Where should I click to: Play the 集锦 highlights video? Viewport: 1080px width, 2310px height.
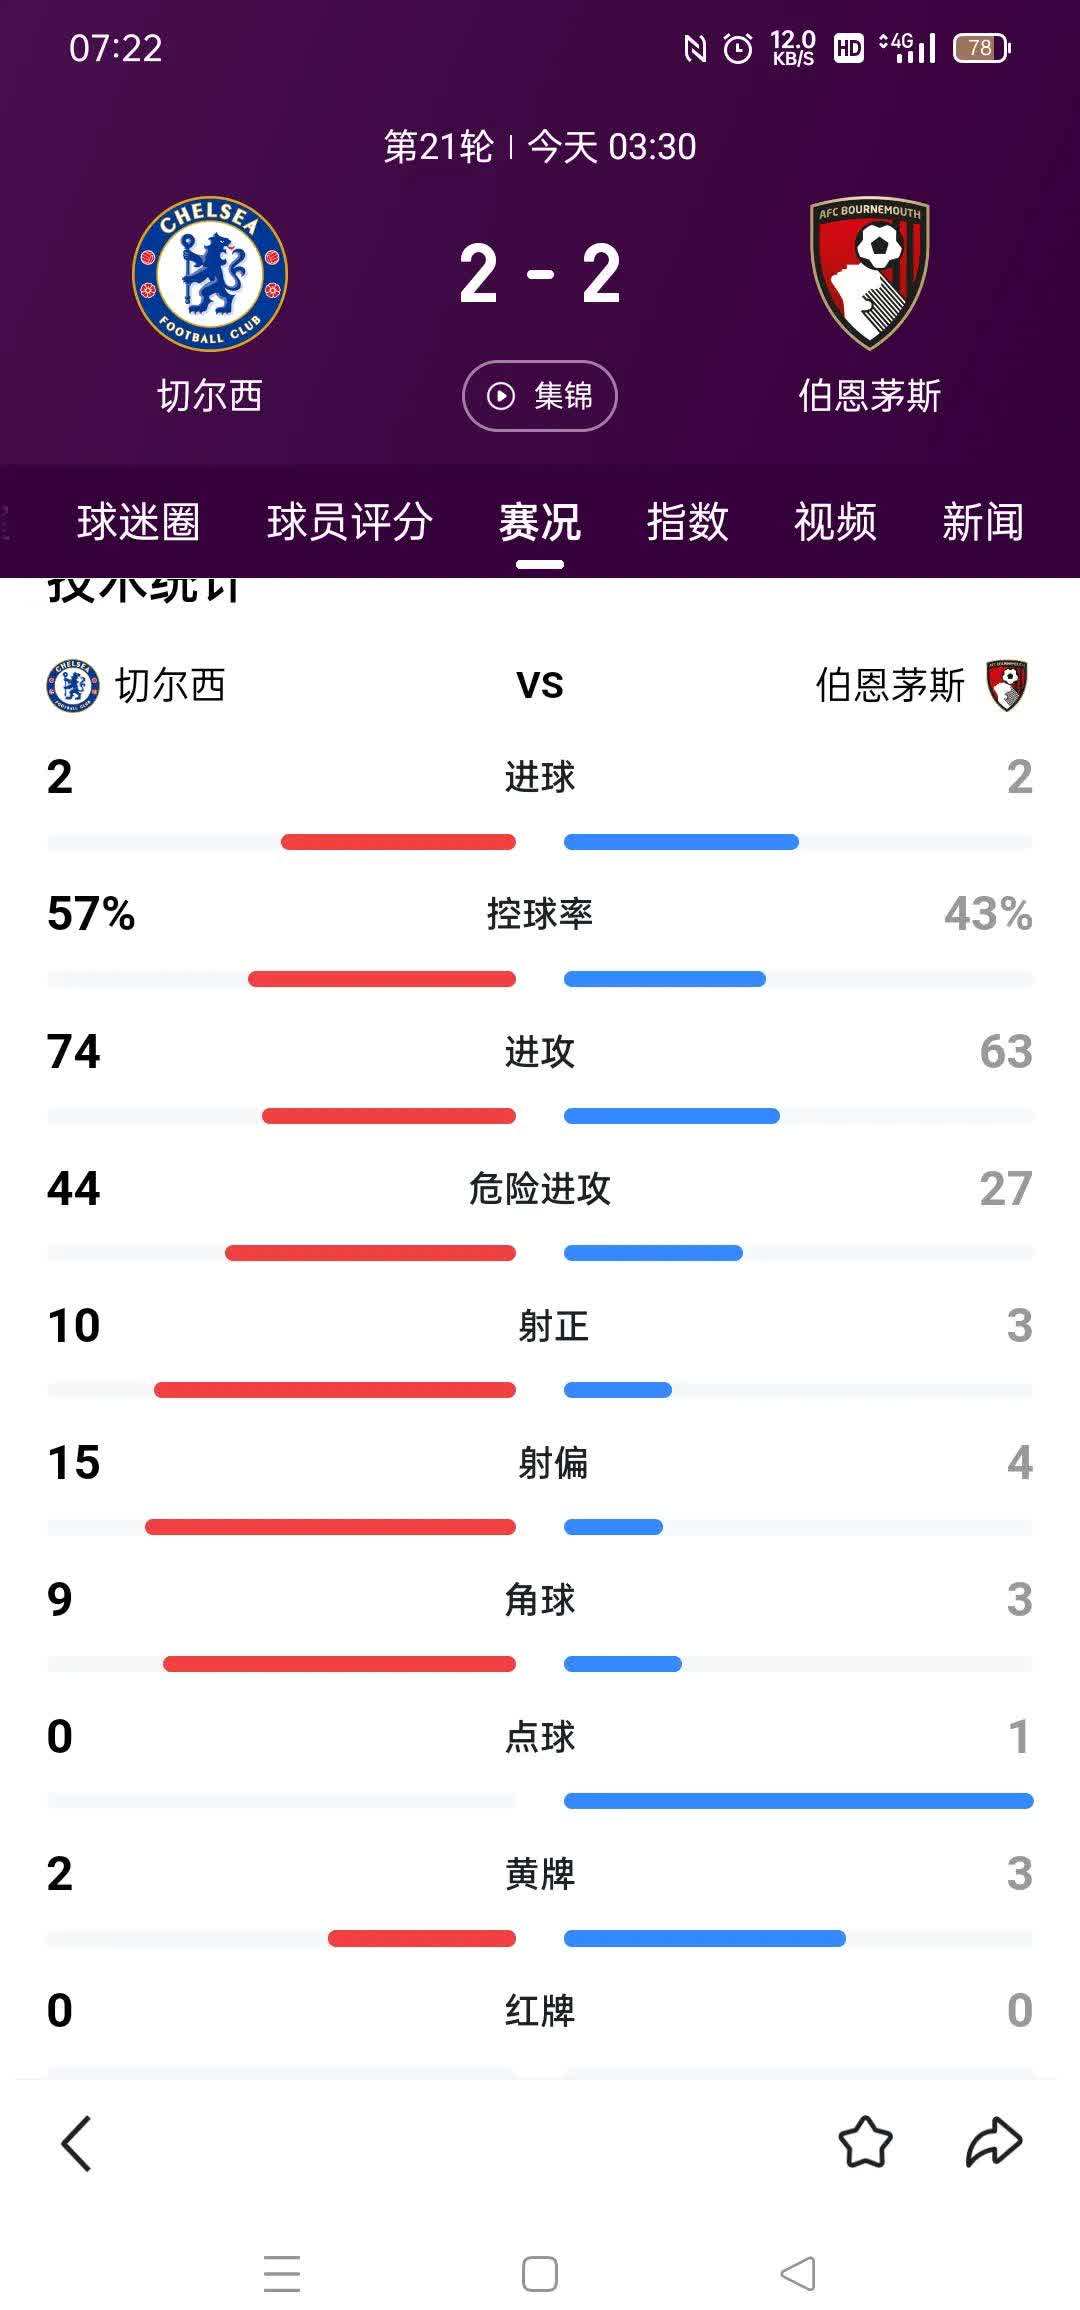point(540,396)
